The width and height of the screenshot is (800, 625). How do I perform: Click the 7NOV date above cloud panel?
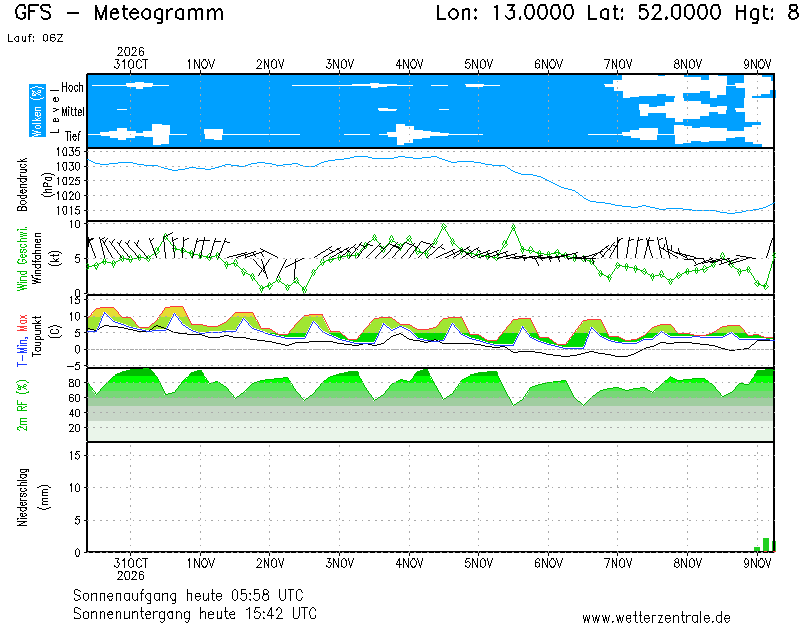pyautogui.click(x=618, y=65)
